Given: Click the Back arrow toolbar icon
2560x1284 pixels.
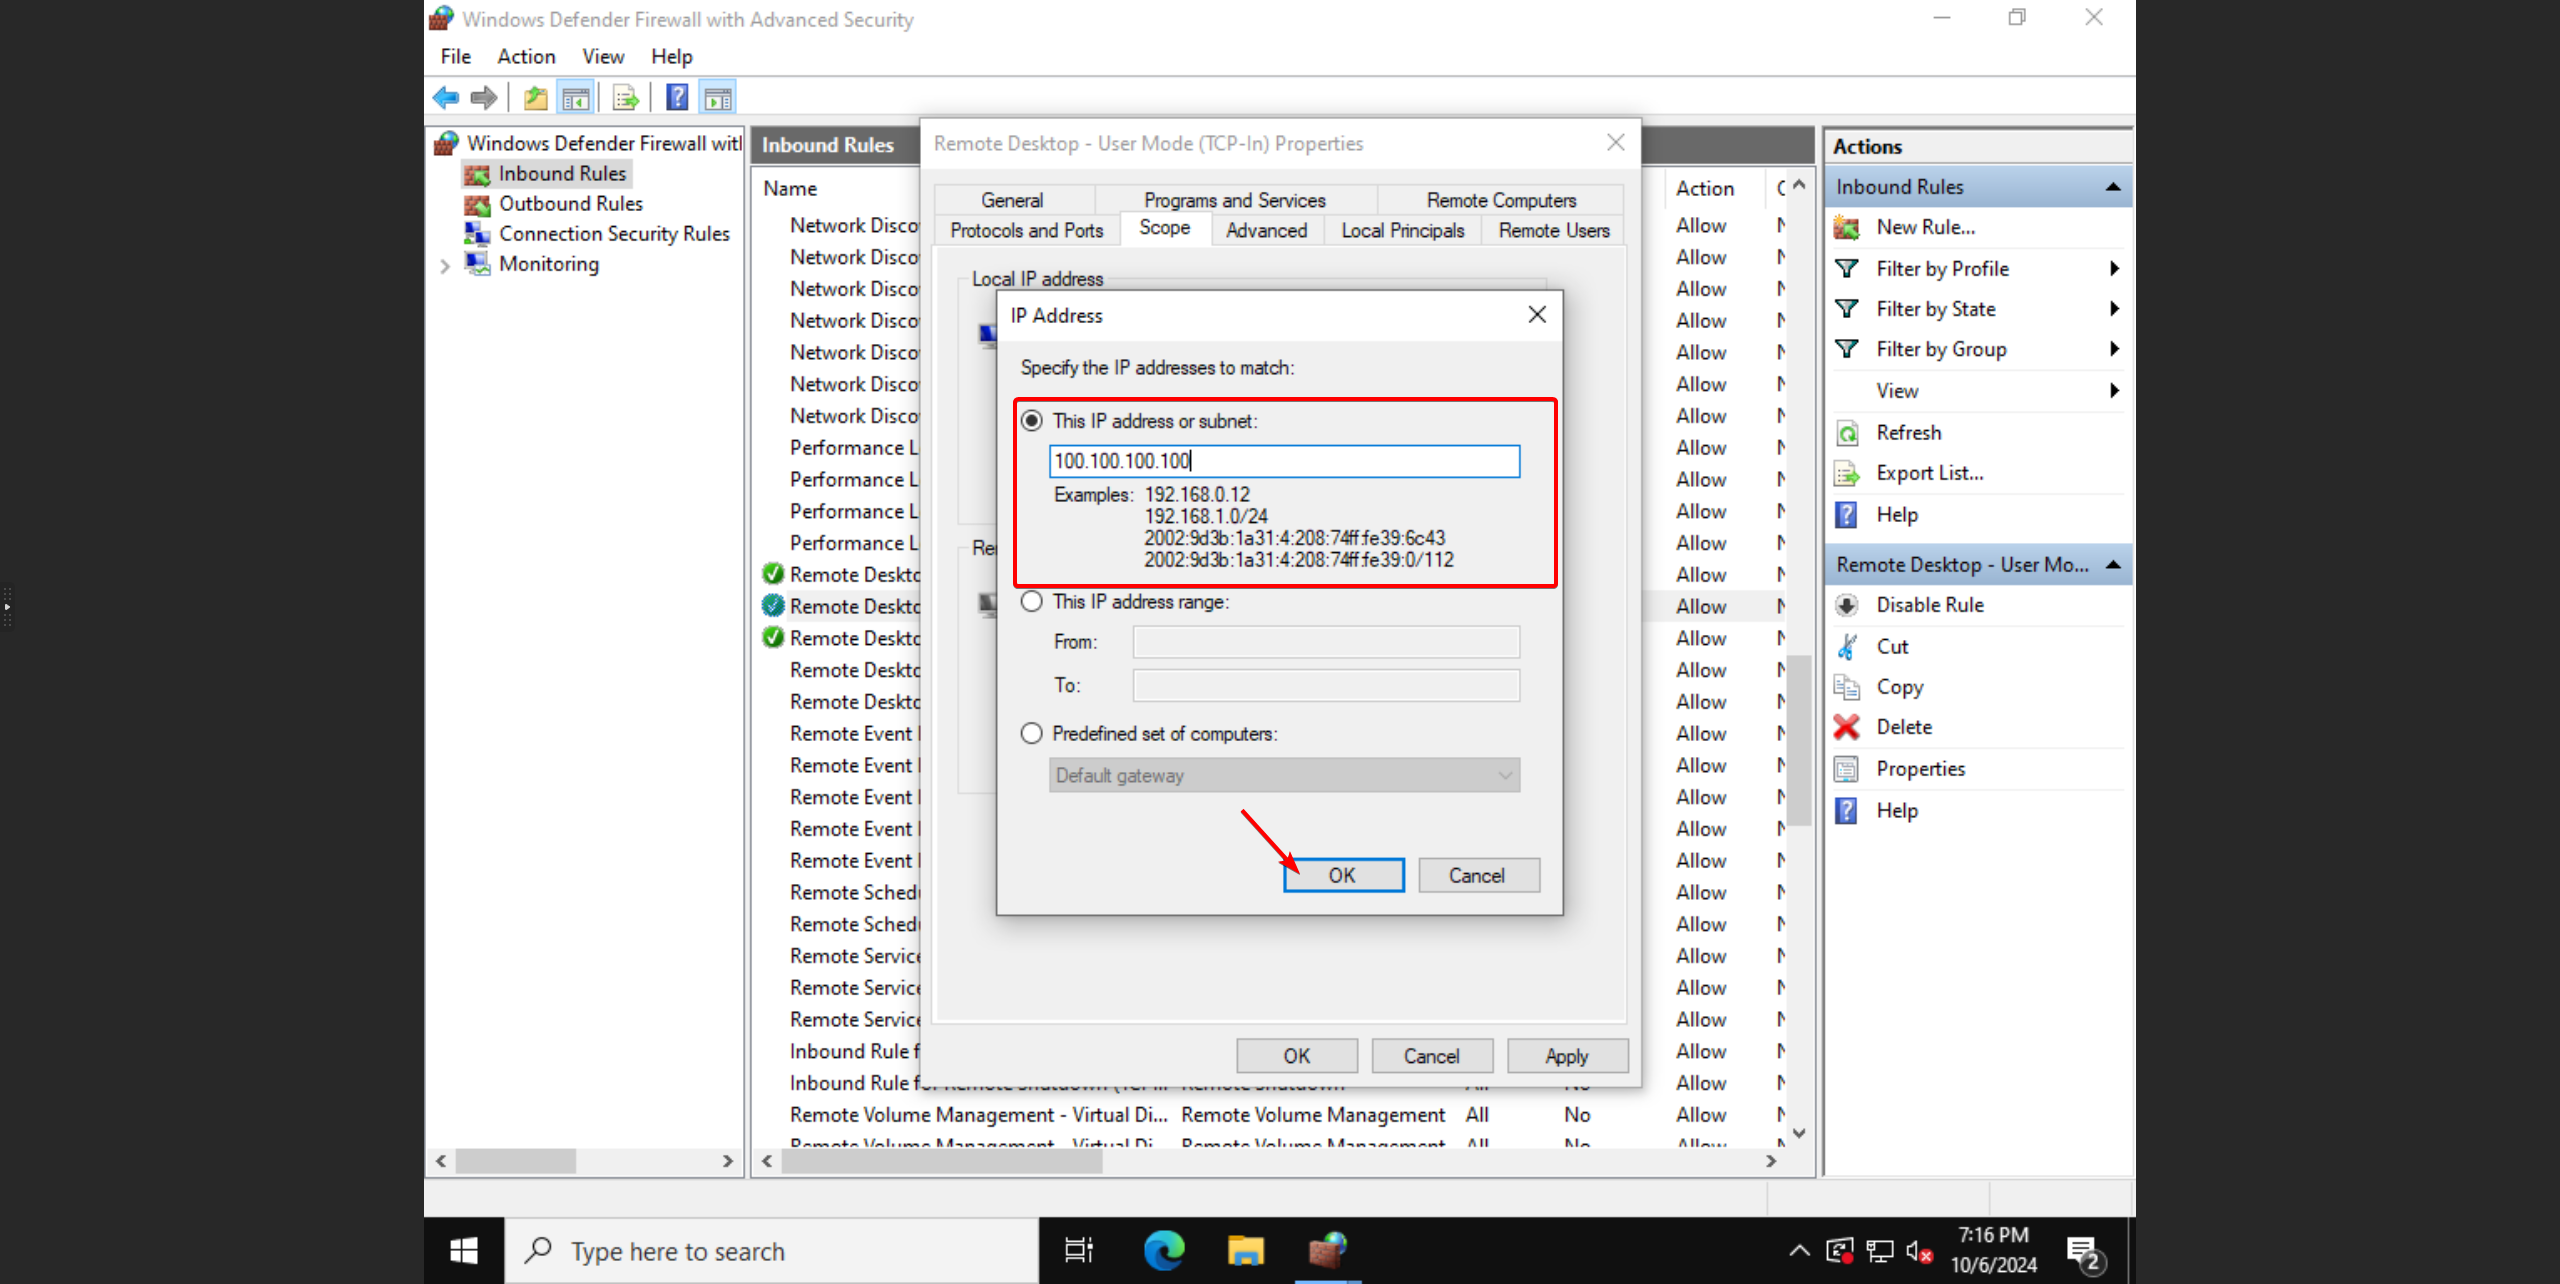Looking at the screenshot, I should tap(446, 98).
